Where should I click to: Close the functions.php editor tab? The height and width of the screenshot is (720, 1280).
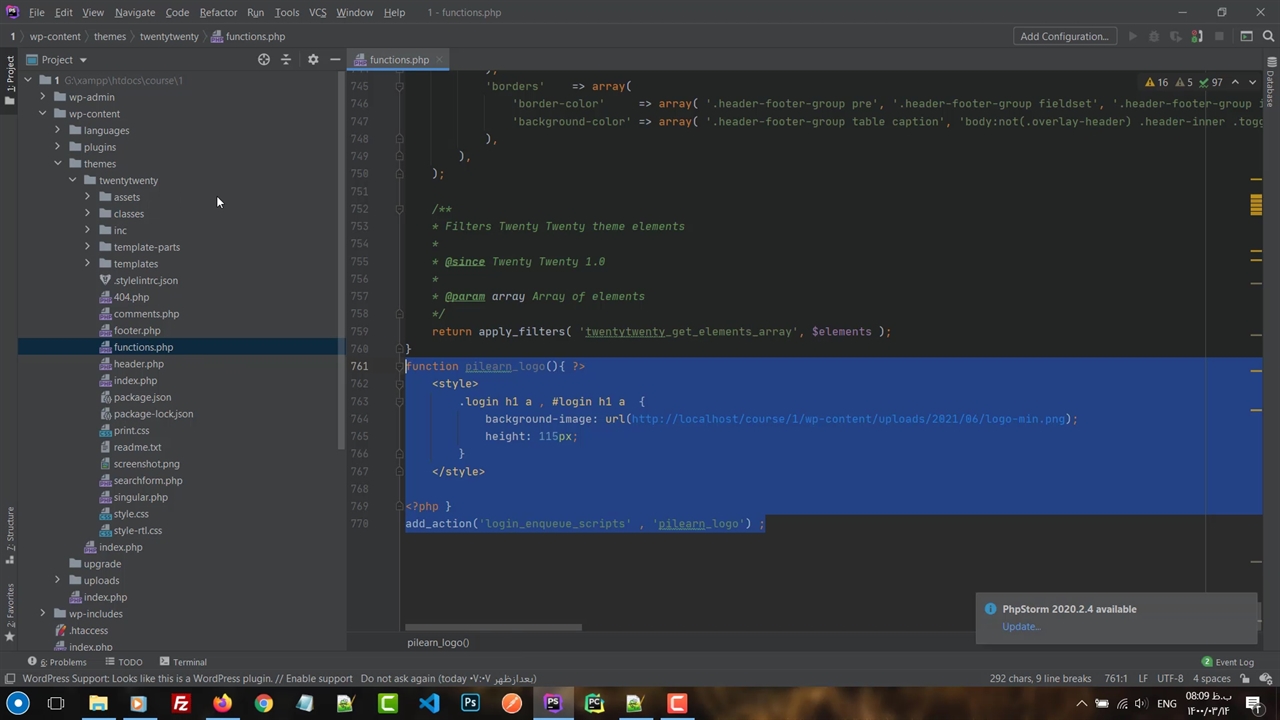tap(438, 60)
